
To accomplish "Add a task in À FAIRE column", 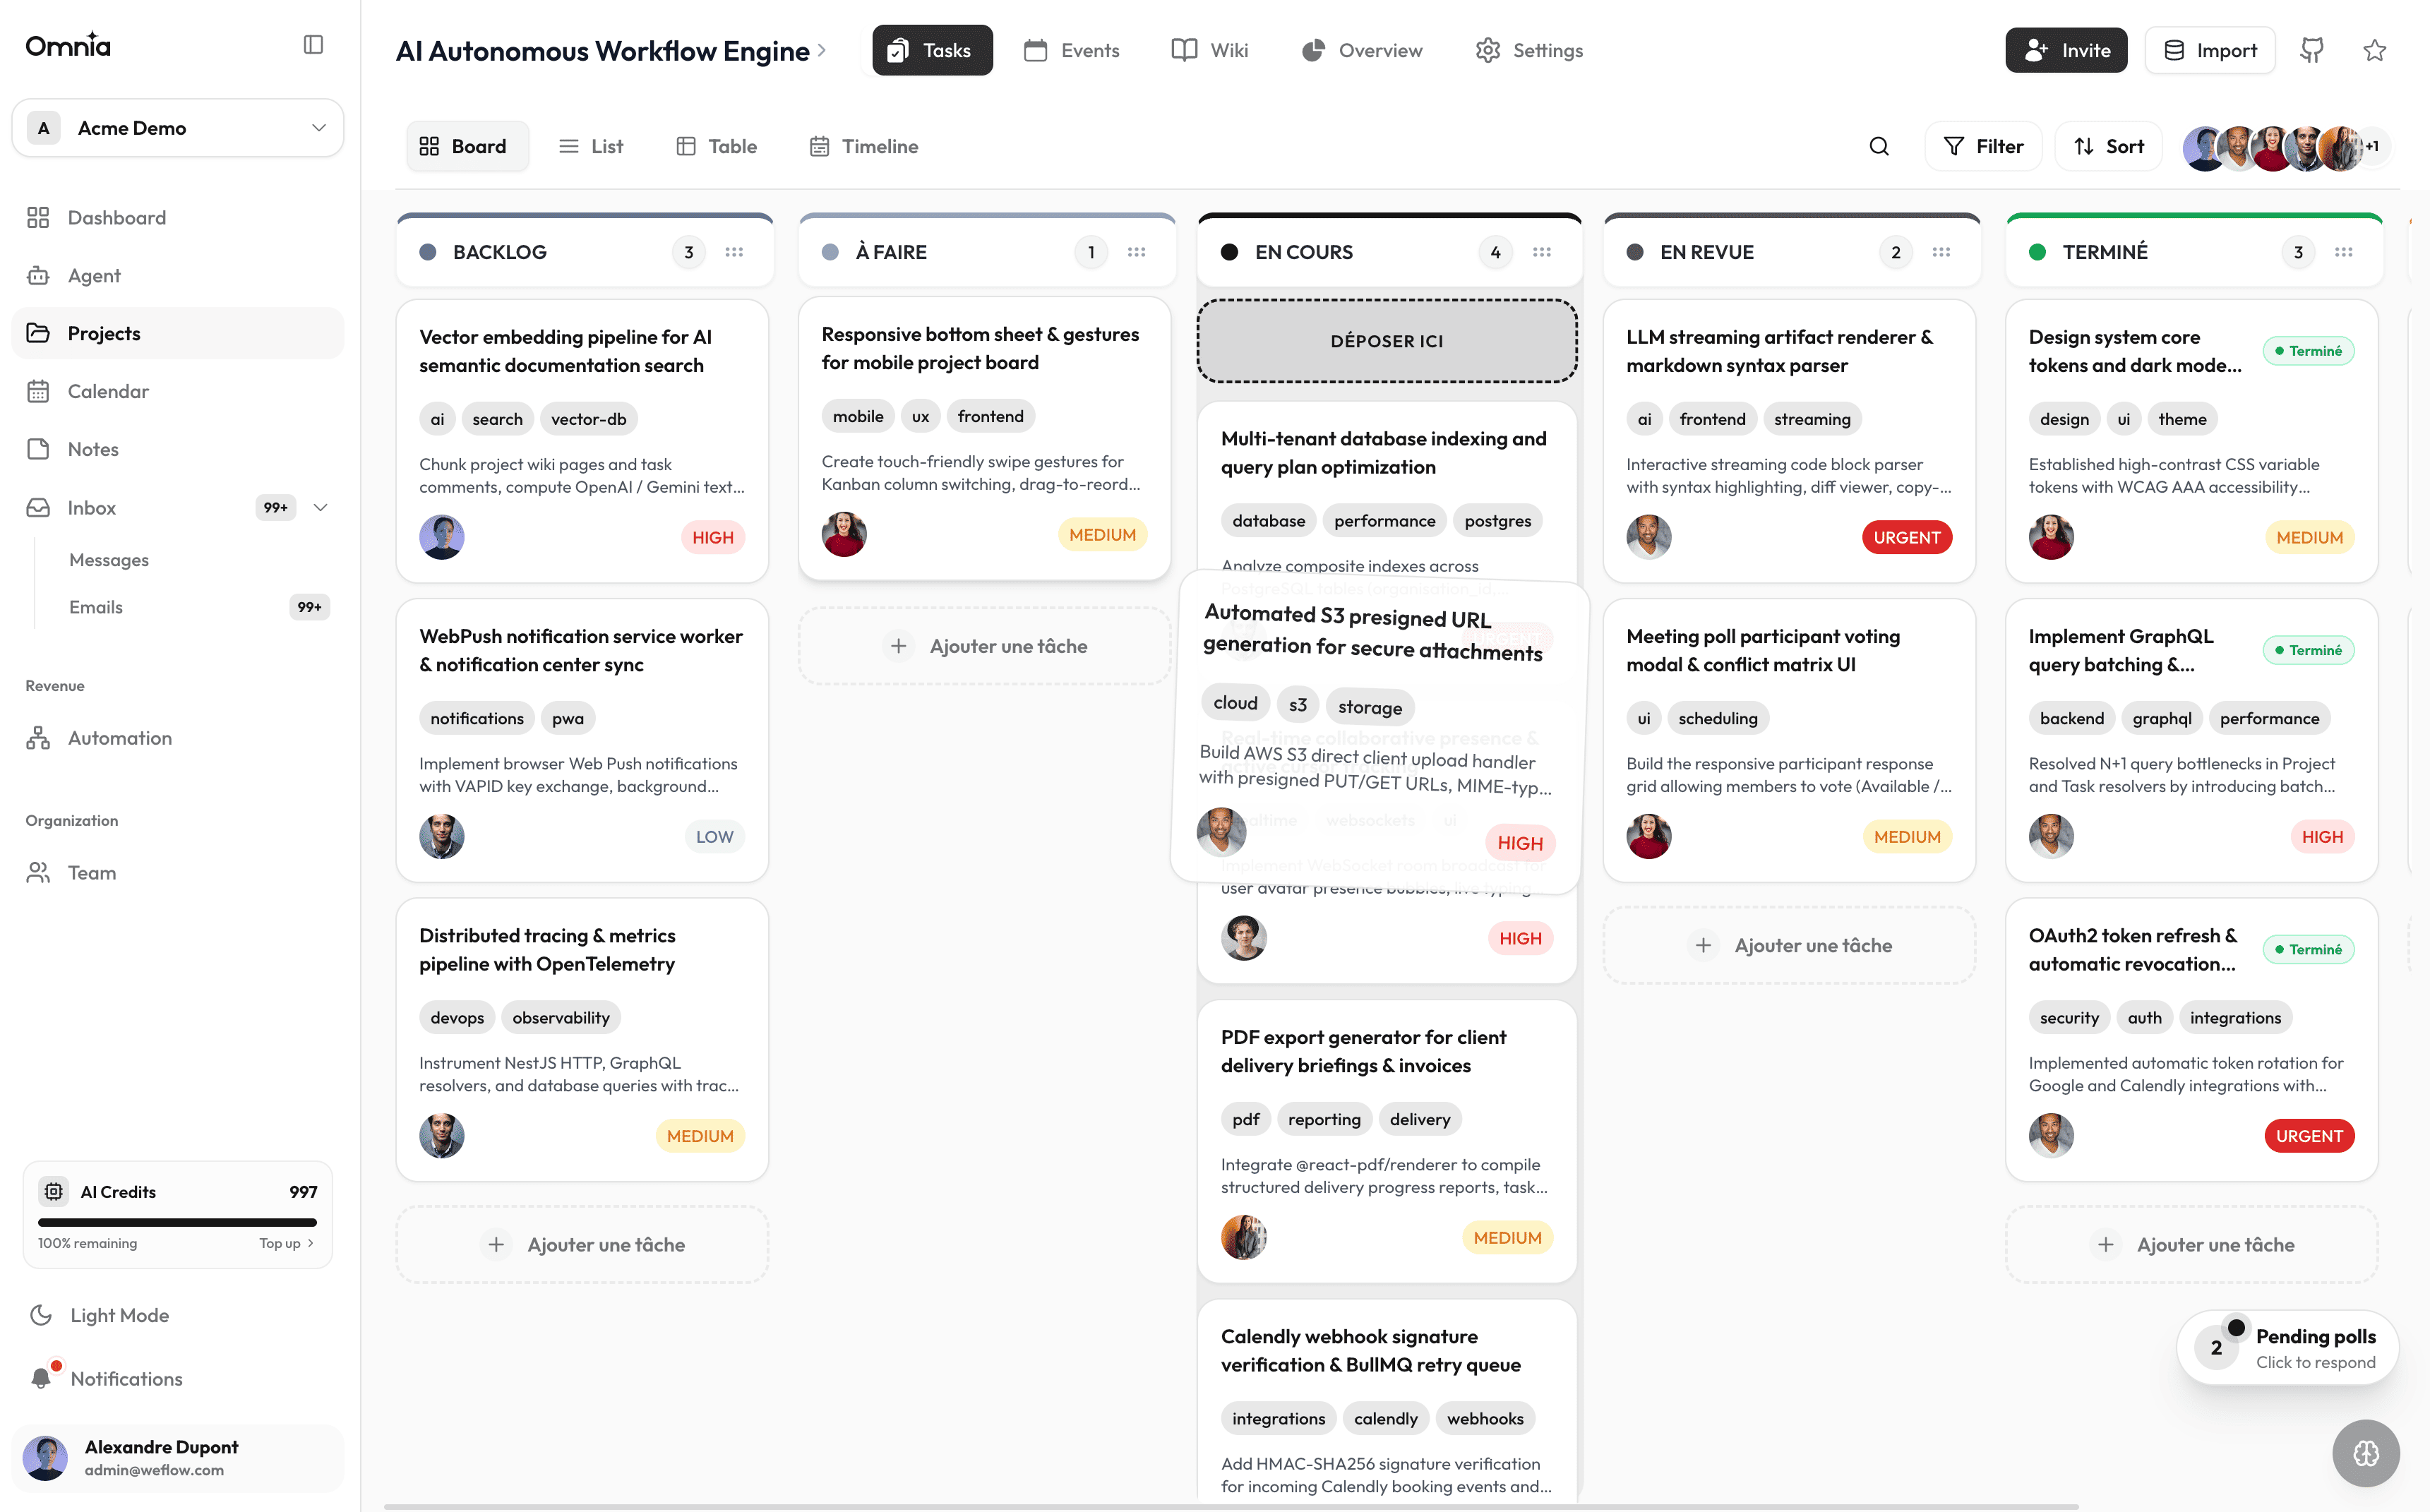I will 985,646.
